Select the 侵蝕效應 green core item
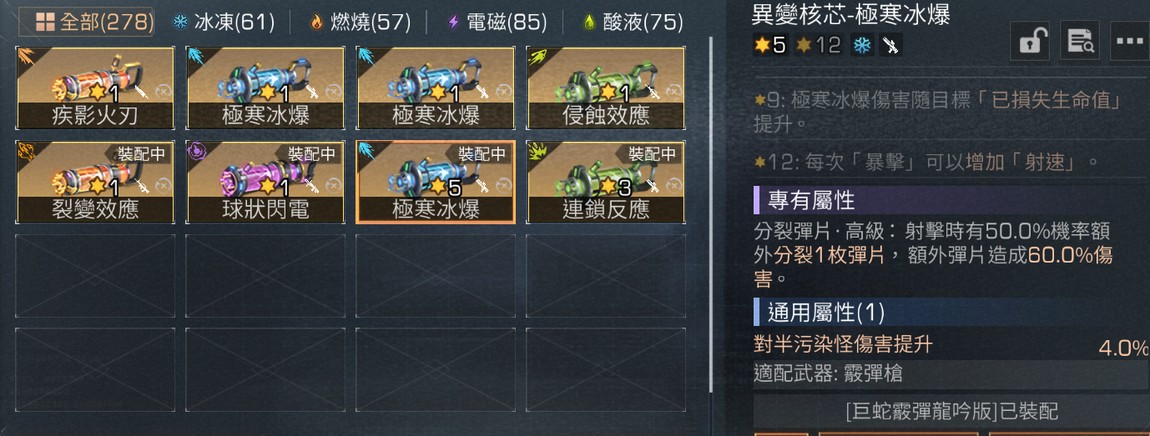 pyautogui.click(x=606, y=88)
